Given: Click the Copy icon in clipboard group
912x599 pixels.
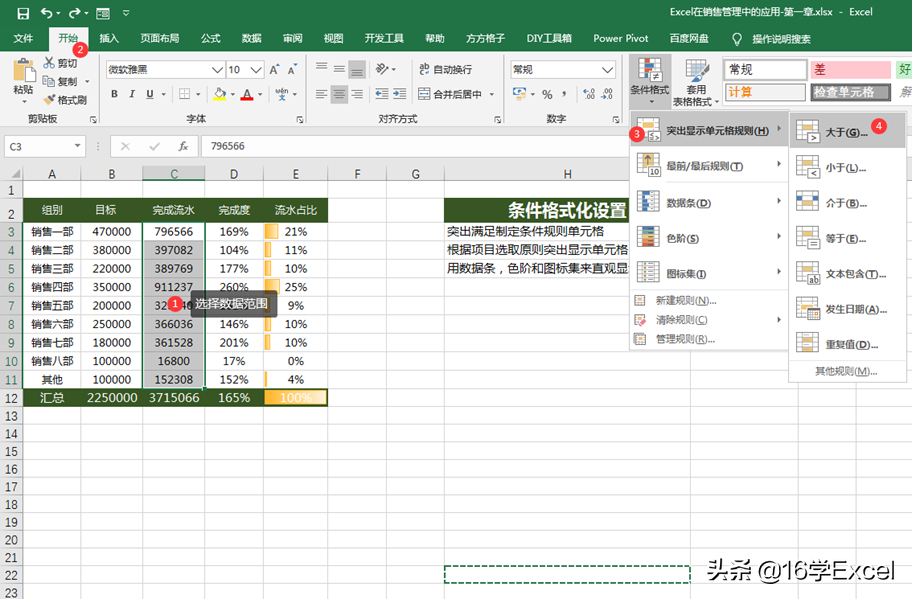Looking at the screenshot, I should [49, 81].
